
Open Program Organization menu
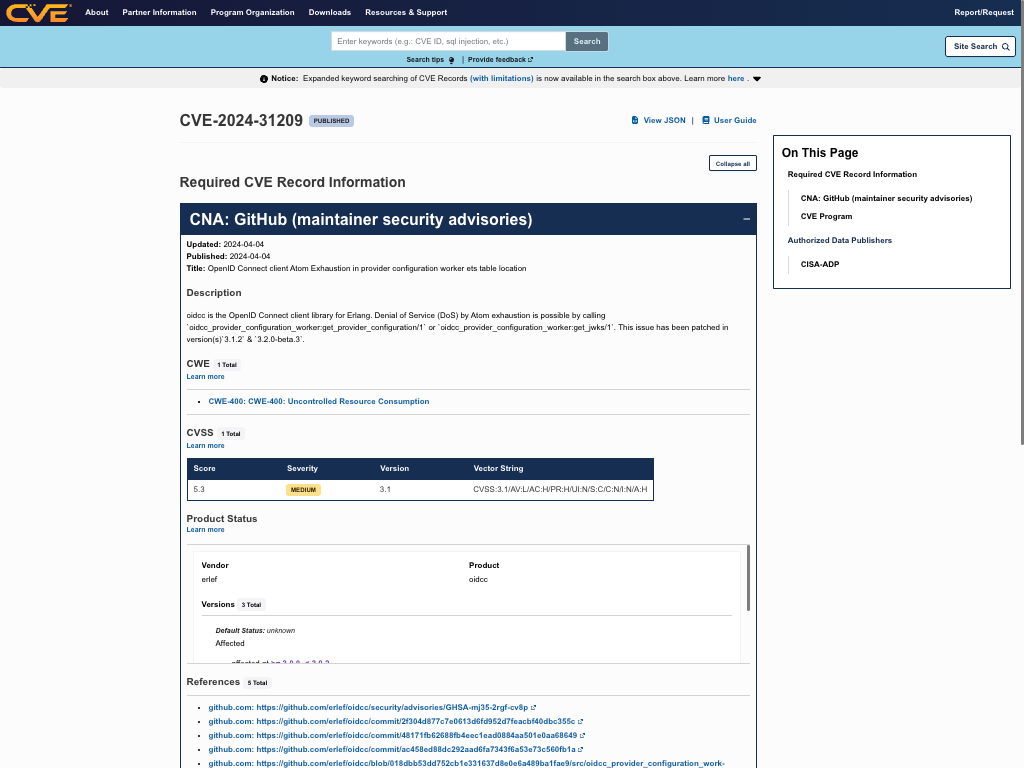pos(252,12)
